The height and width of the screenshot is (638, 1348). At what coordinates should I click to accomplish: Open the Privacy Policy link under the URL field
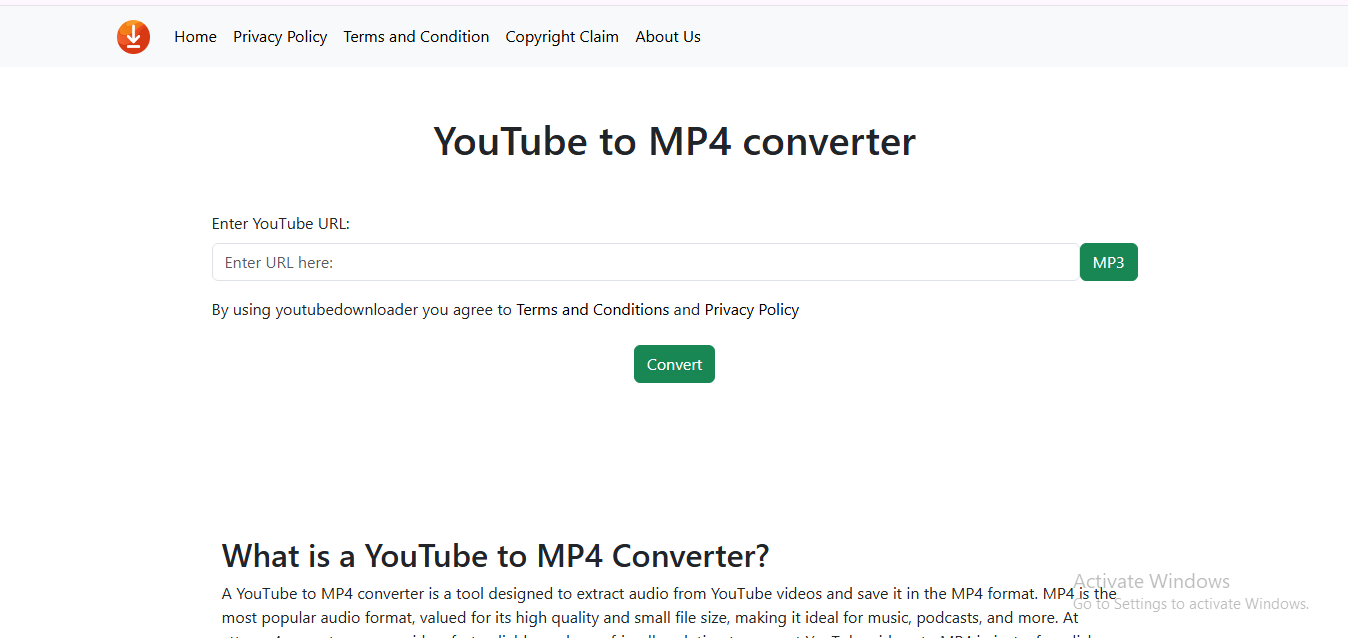(x=752, y=310)
